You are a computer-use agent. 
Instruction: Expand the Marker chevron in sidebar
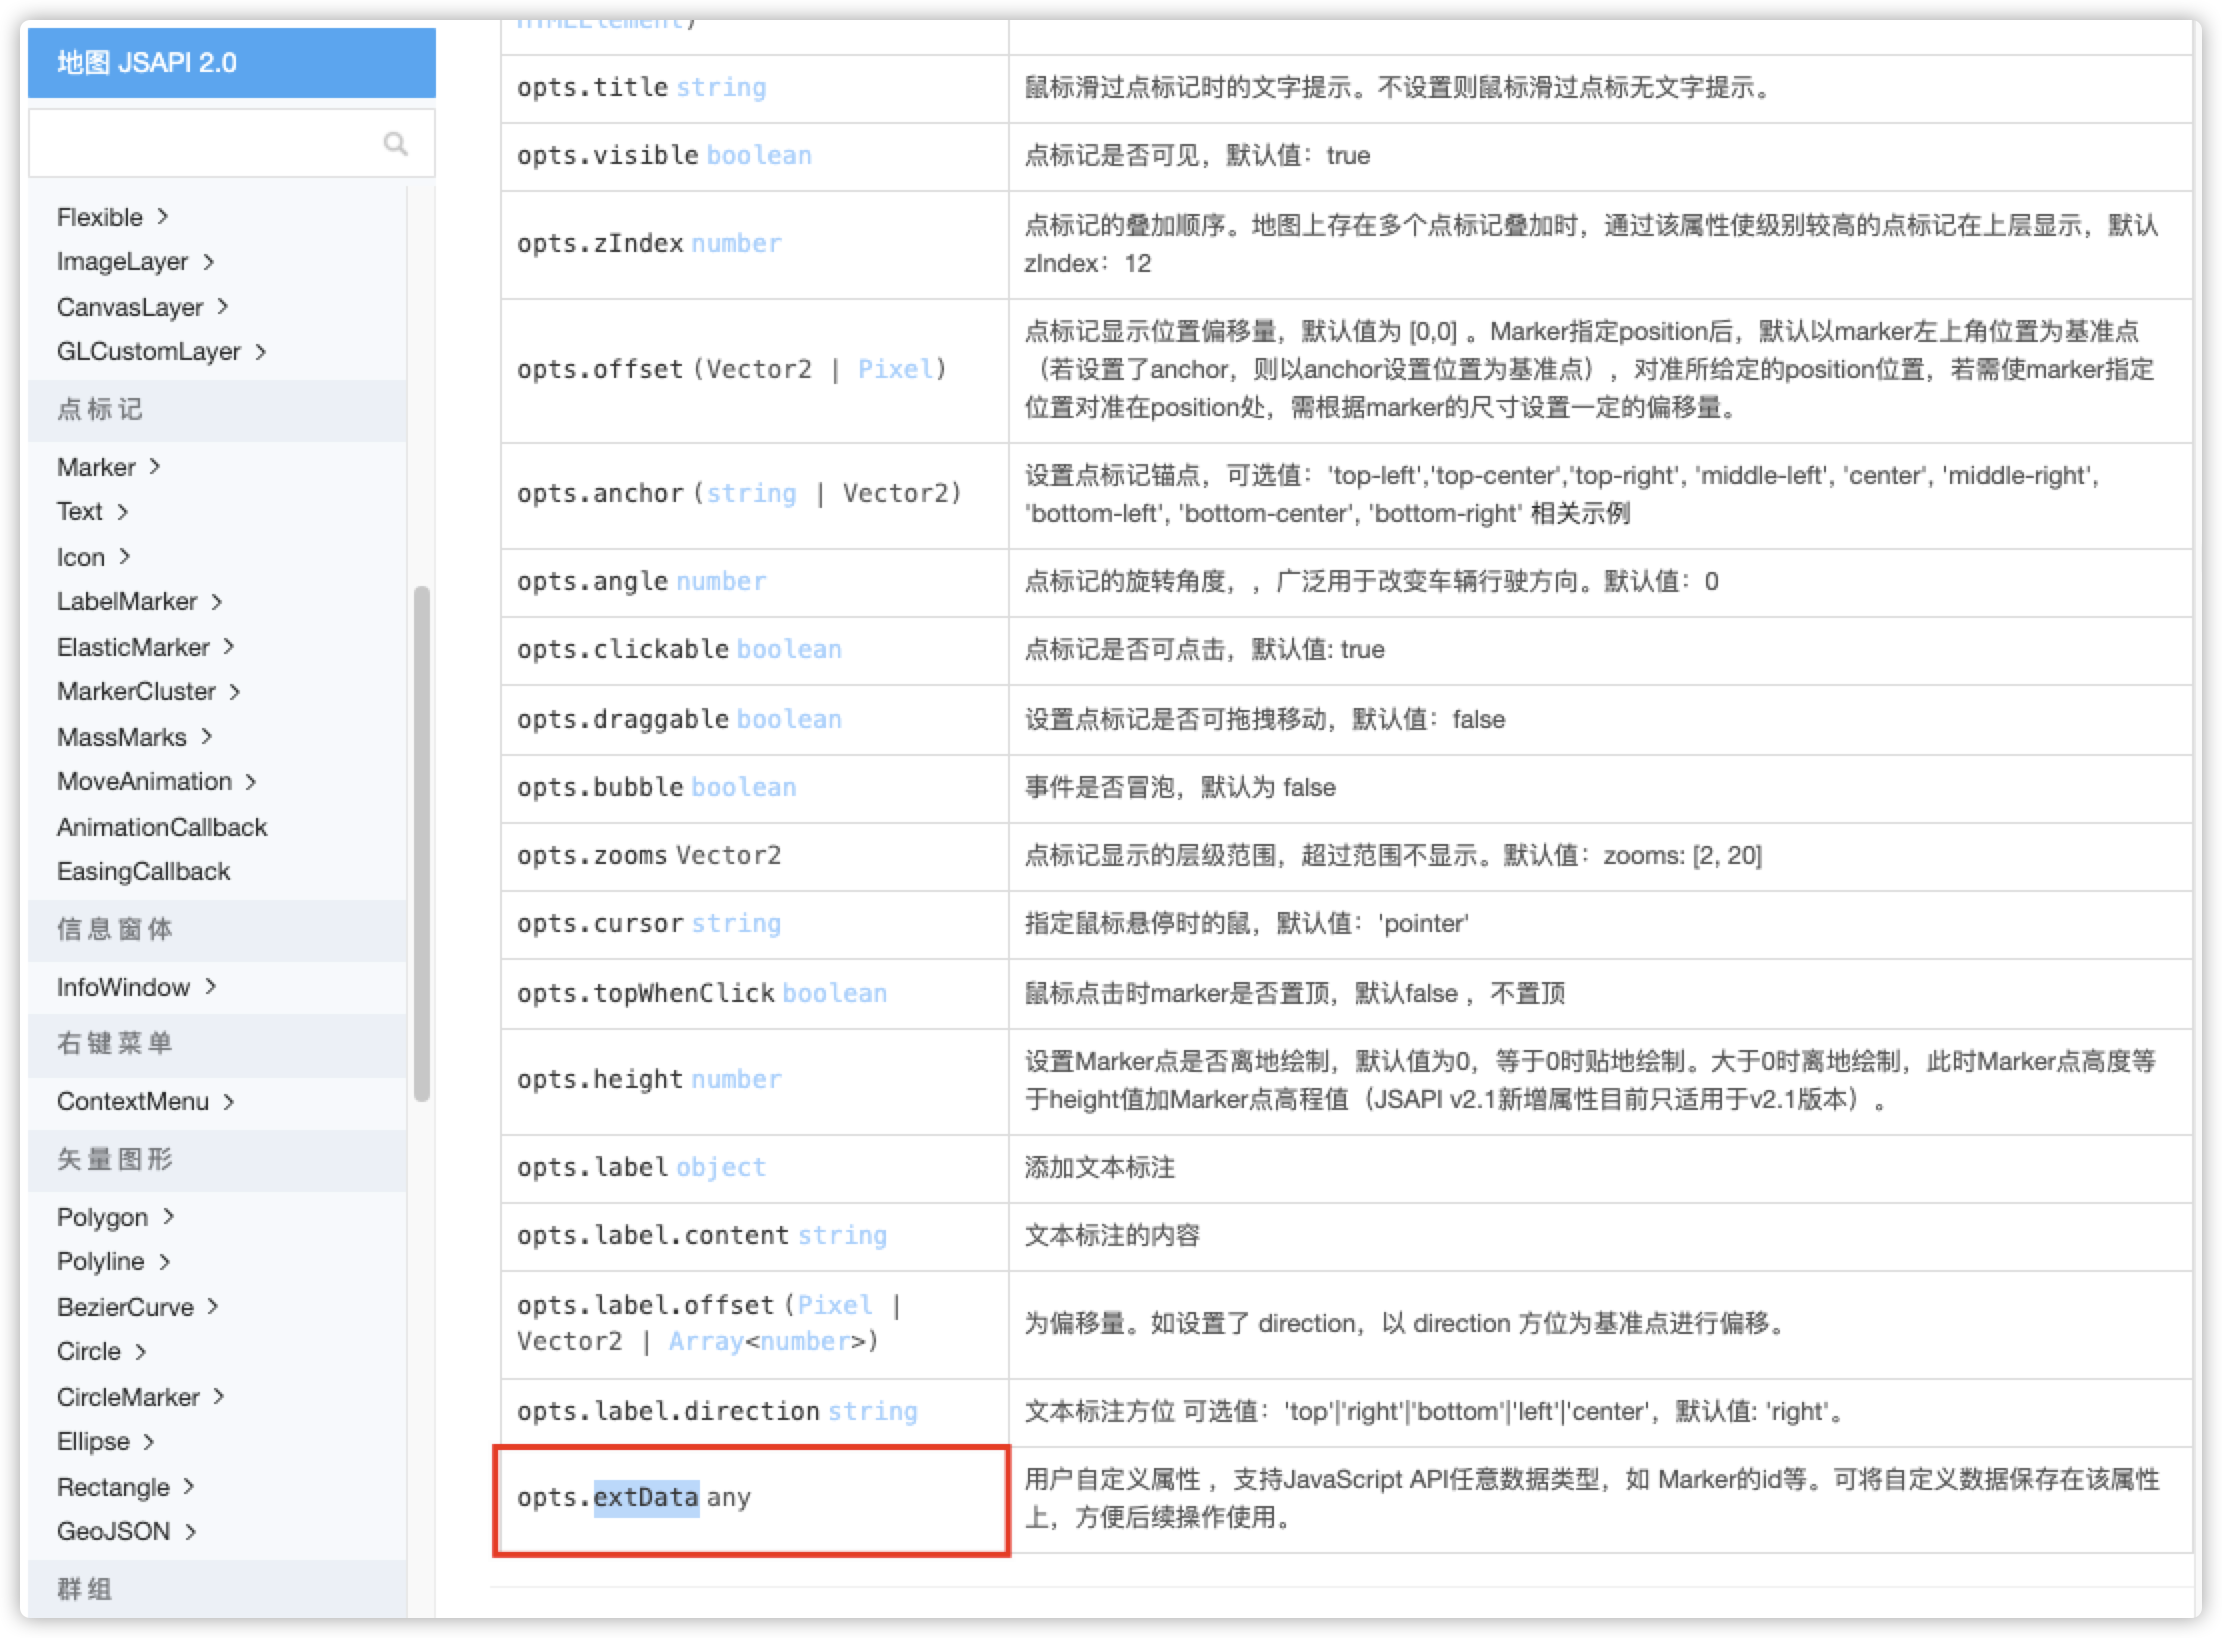click(x=155, y=467)
